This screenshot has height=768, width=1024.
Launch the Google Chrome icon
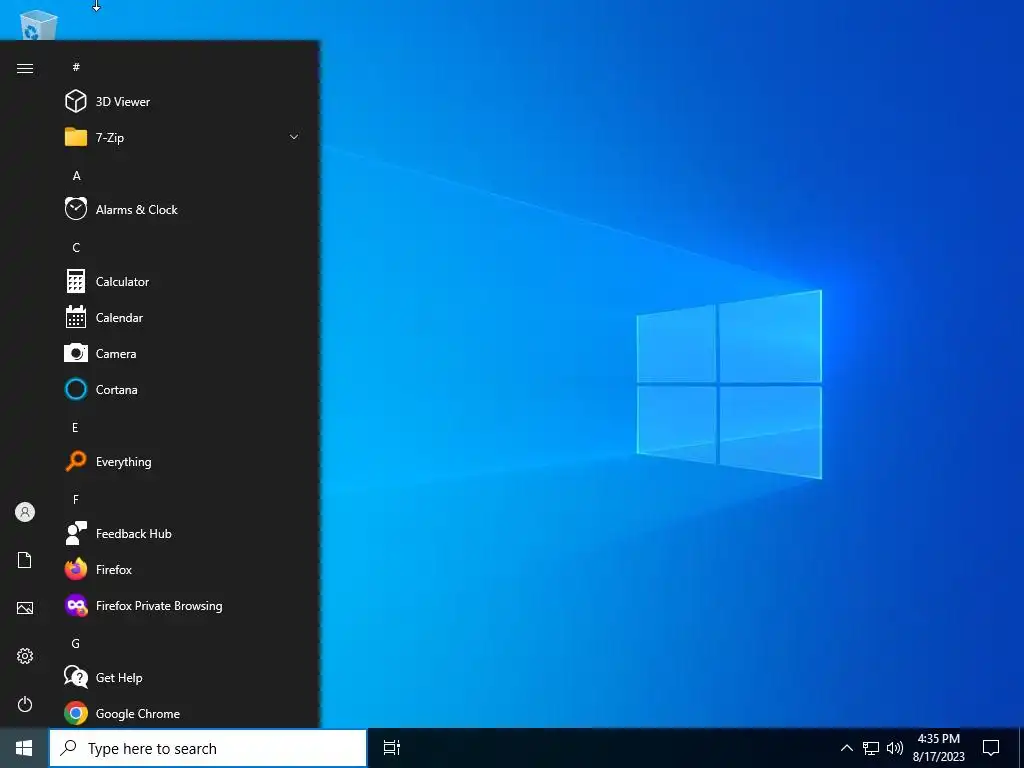click(76, 713)
